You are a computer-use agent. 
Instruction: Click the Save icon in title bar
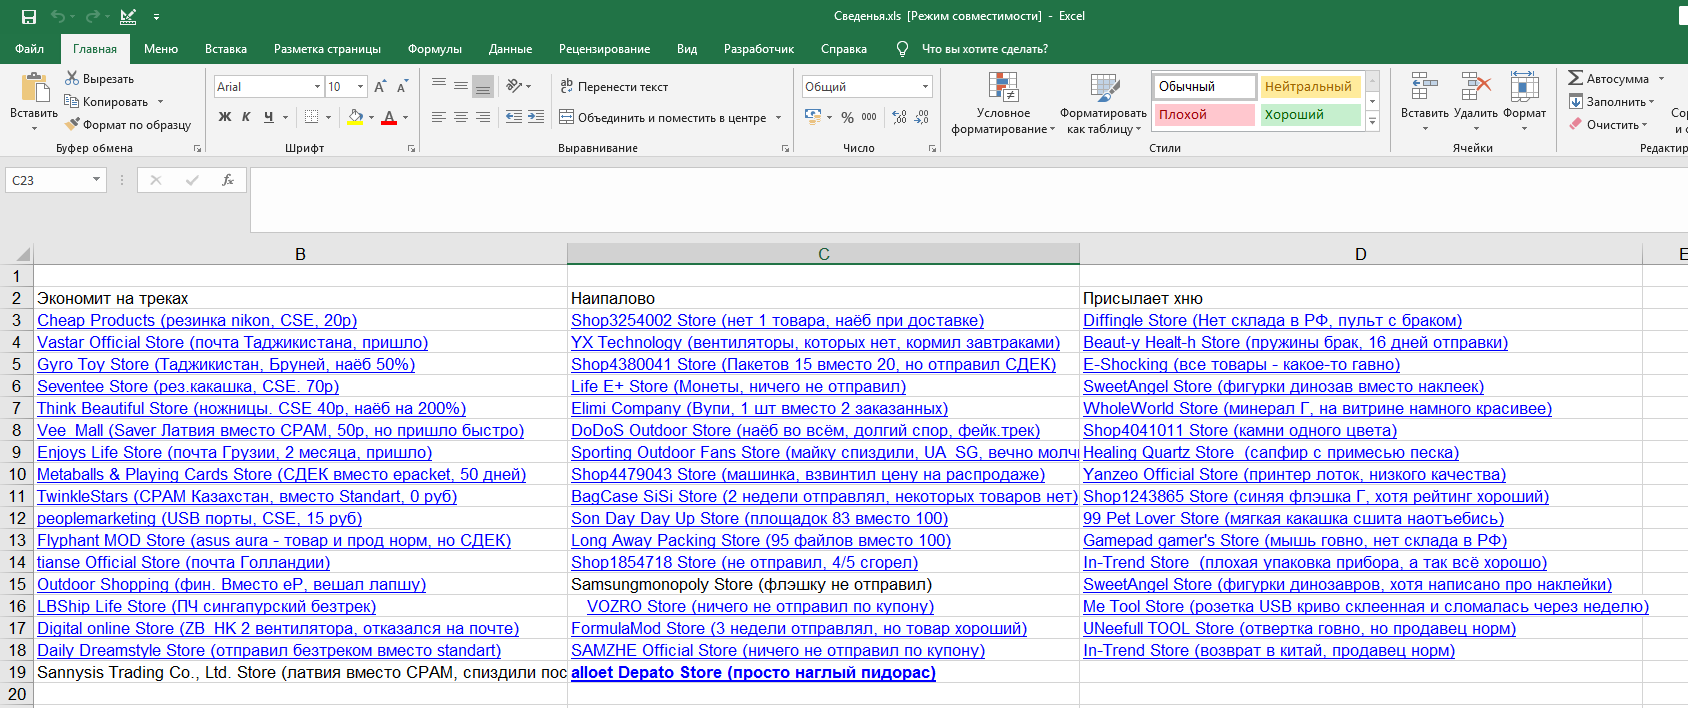pyautogui.click(x=29, y=17)
